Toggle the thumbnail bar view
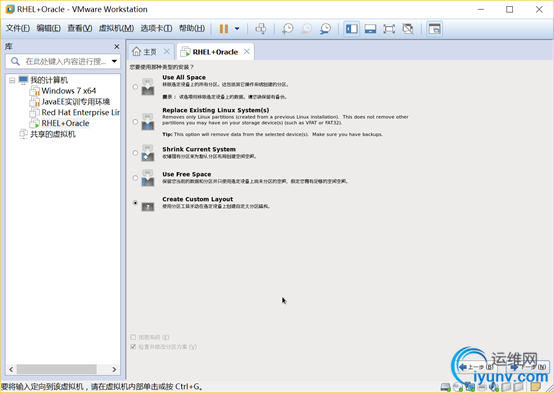The image size is (554, 393). click(370, 29)
